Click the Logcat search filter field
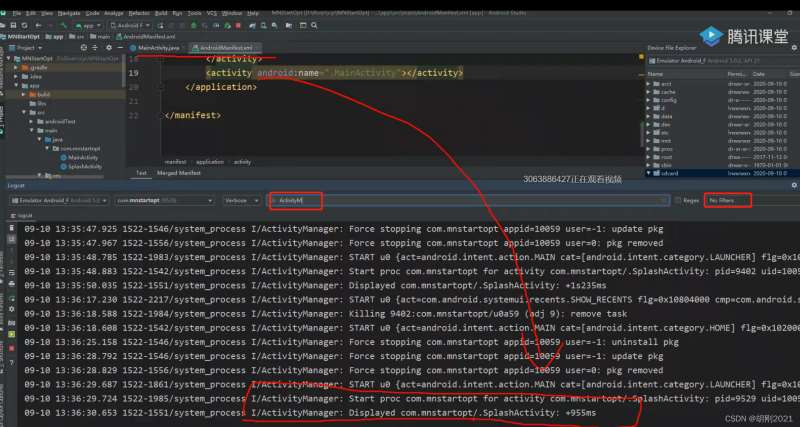This screenshot has width=800, height=427. [469, 200]
